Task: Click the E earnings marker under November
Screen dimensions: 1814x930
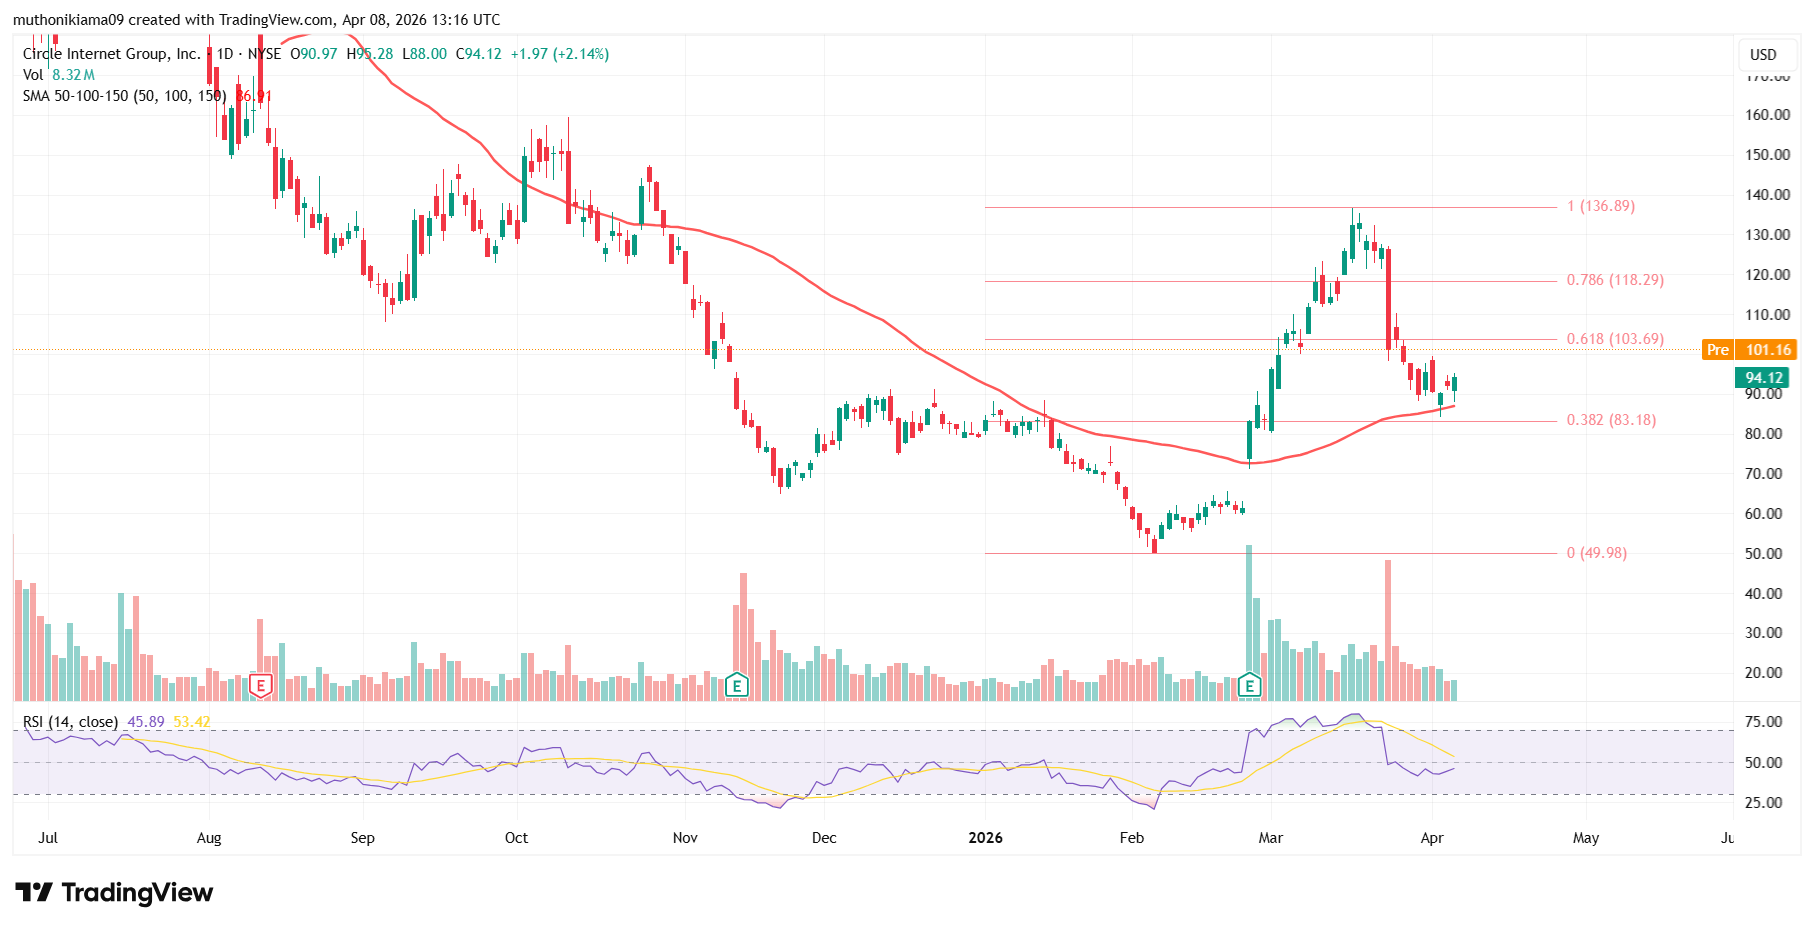Action: (x=737, y=686)
